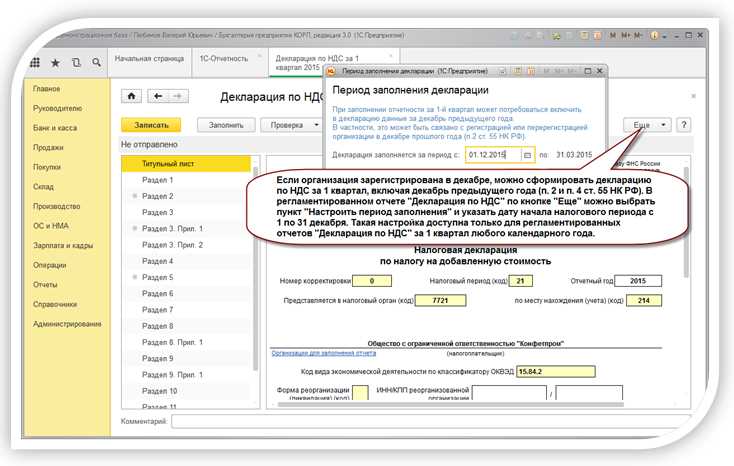Click the Favorites star icon
This screenshot has height=466, width=734.
click(55, 63)
